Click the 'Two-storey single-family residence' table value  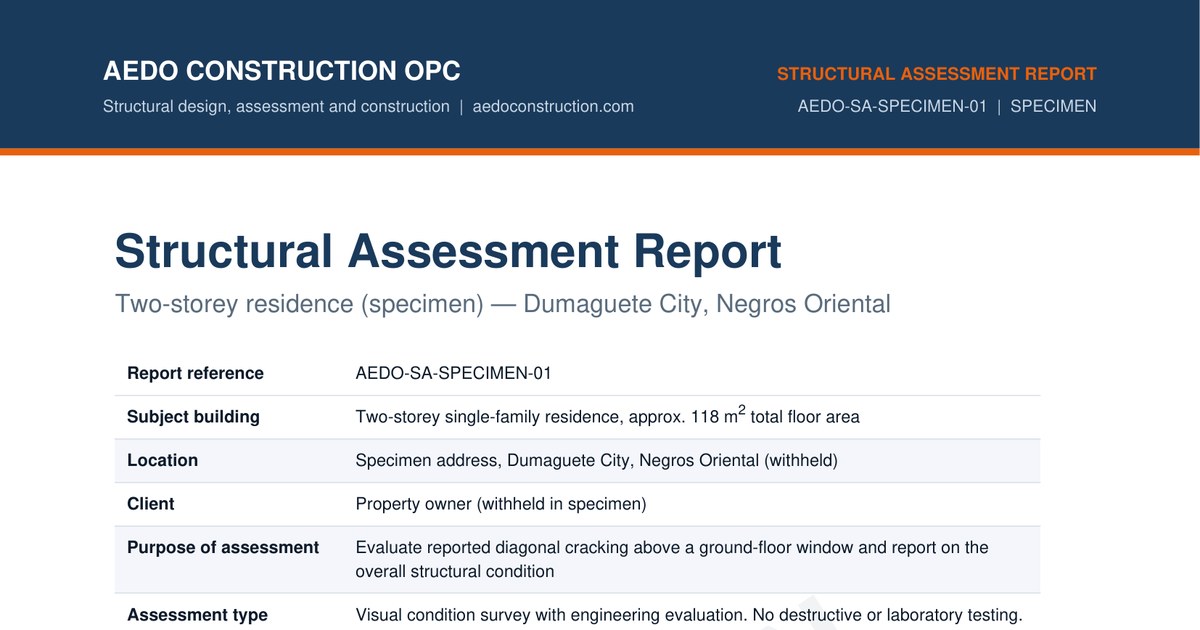point(607,416)
